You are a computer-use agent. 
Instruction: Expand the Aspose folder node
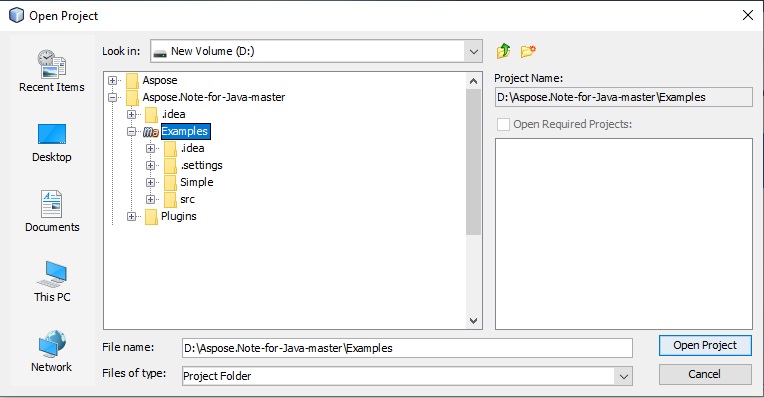click(x=113, y=80)
